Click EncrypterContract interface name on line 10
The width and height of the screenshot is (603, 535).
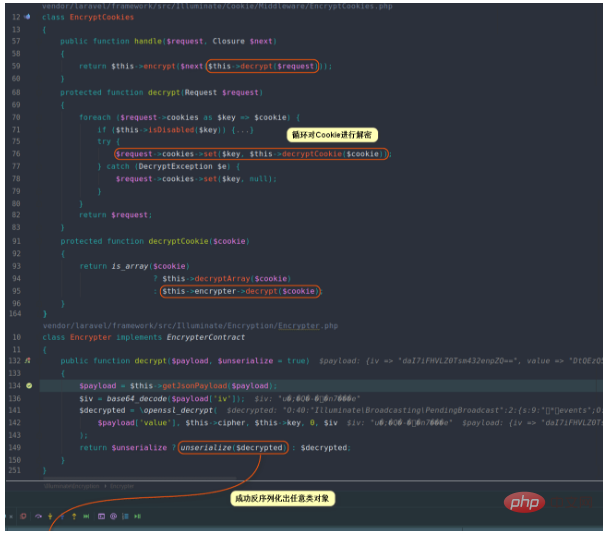pyautogui.click(x=206, y=337)
